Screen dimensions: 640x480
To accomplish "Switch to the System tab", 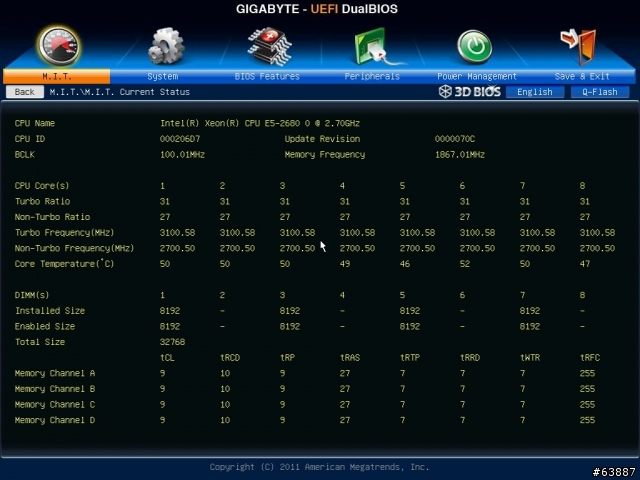I will click(x=162, y=76).
